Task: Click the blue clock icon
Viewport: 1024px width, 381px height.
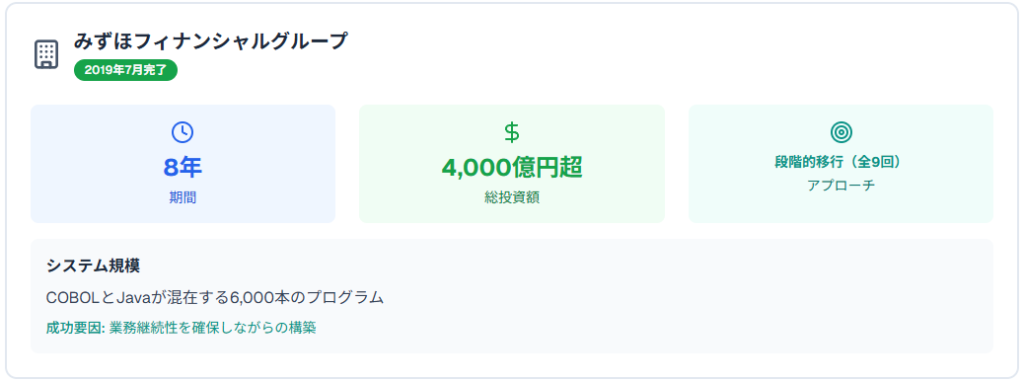Action: pos(182,132)
